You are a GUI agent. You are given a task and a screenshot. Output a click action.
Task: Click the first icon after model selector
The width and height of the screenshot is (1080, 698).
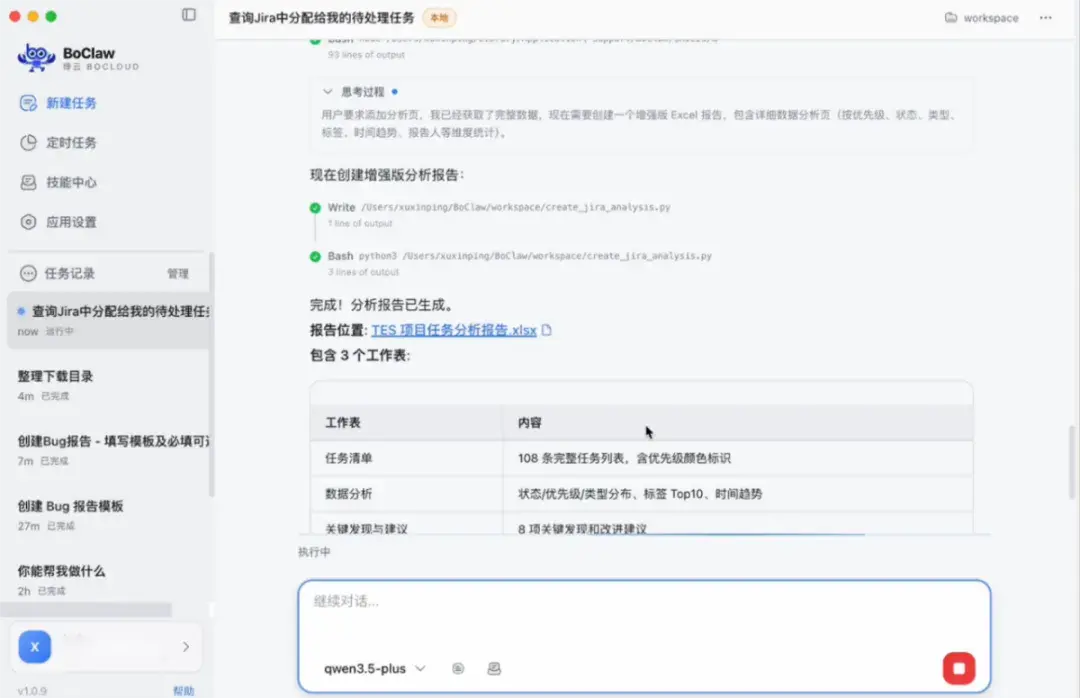[458, 668]
